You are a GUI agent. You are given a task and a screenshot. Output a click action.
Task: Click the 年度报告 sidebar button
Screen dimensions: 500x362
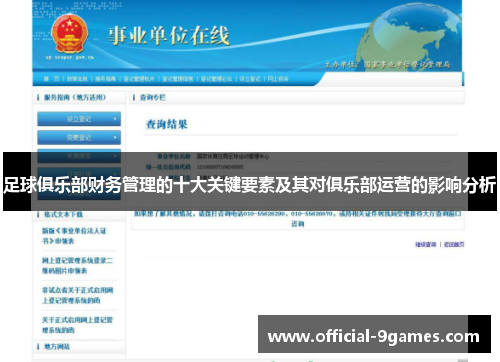click(x=79, y=156)
